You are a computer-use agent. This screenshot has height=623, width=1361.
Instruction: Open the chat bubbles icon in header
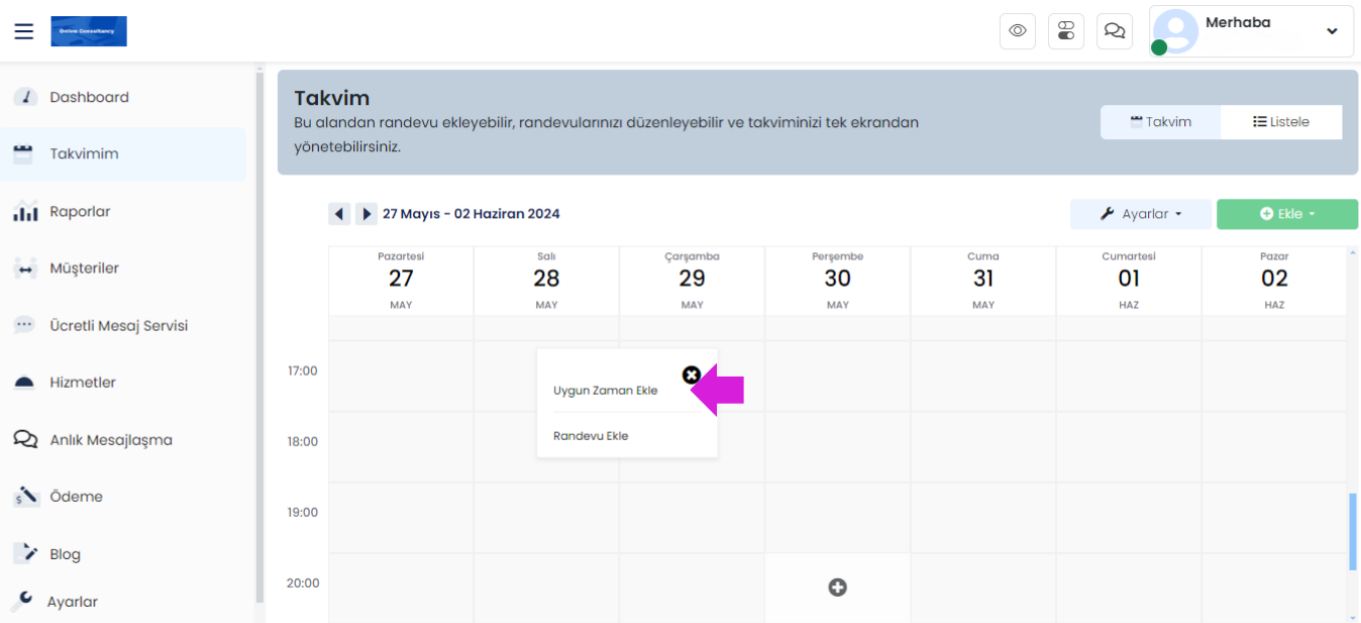click(1114, 31)
